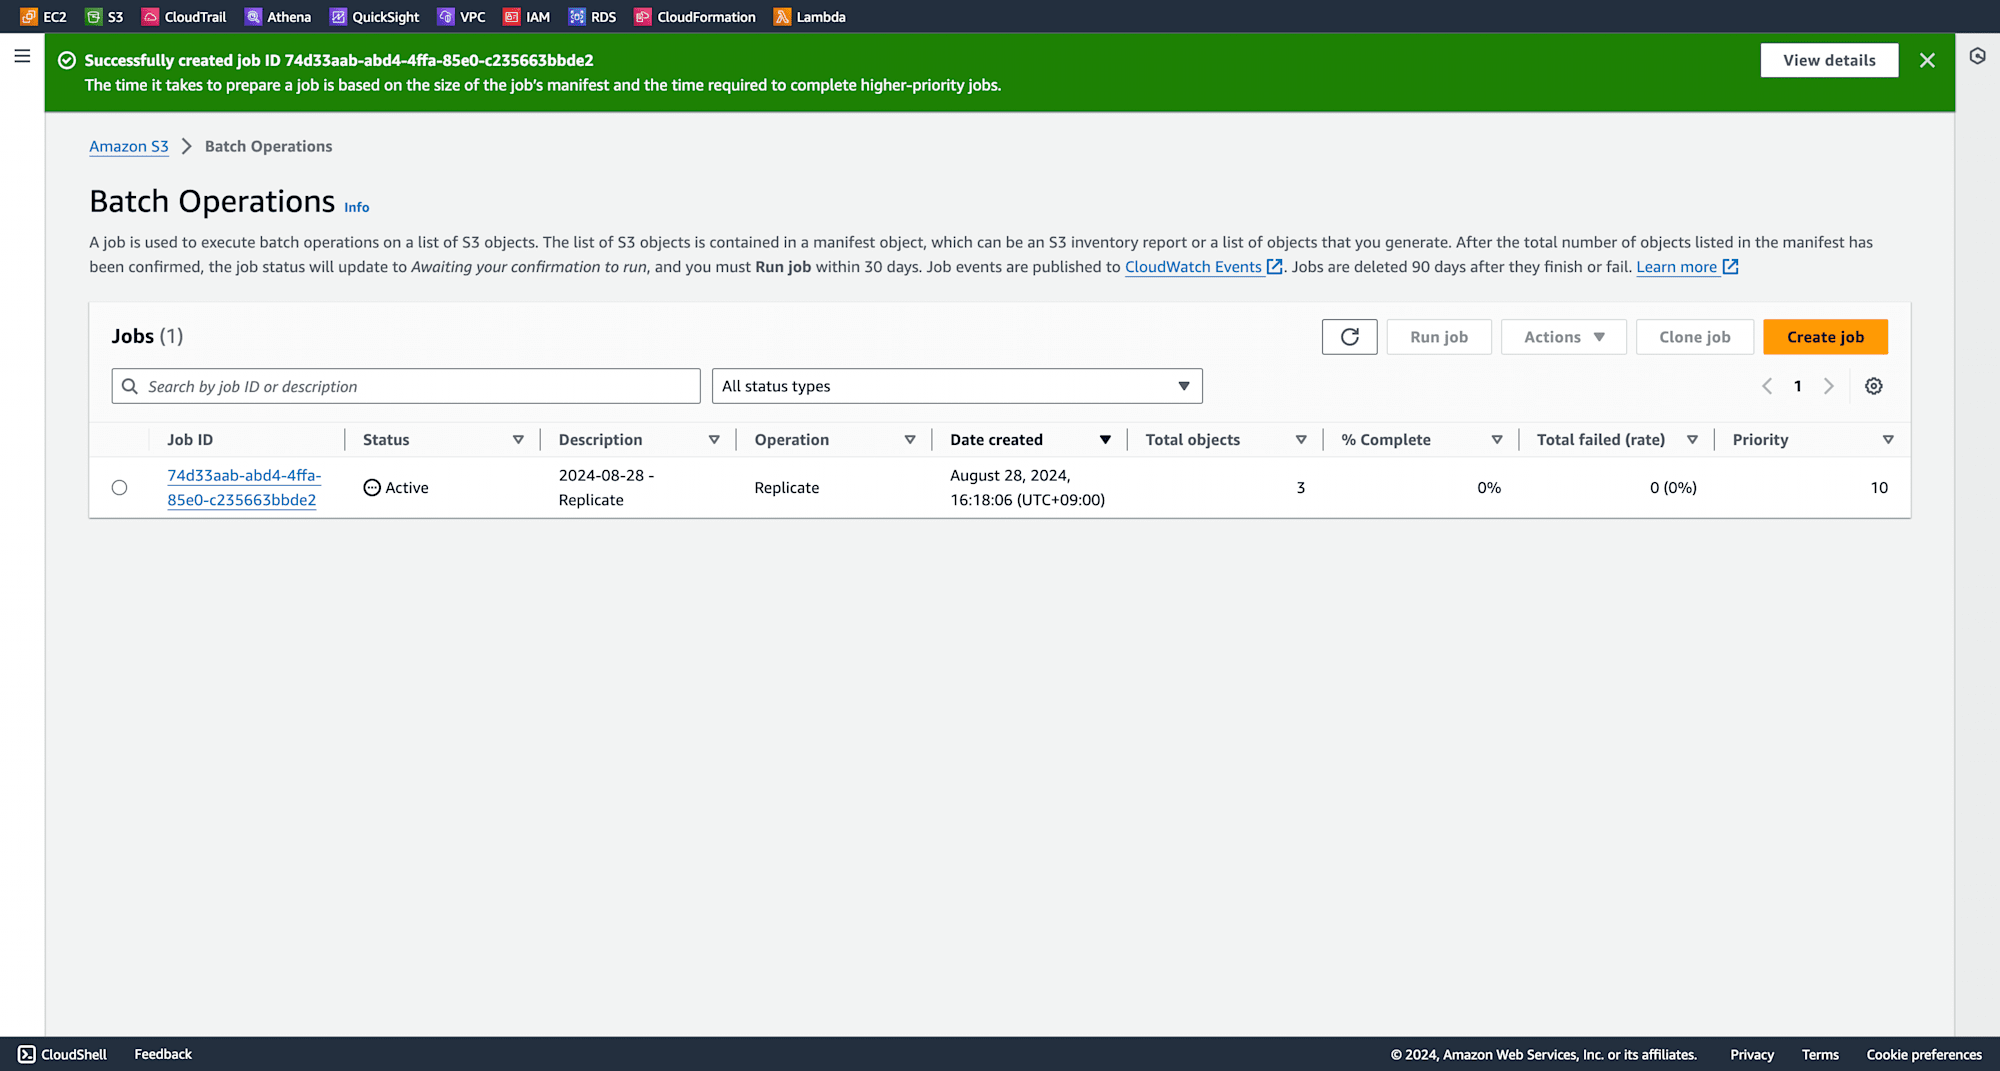Click View details in the banner
2000x1071 pixels.
(x=1829, y=60)
